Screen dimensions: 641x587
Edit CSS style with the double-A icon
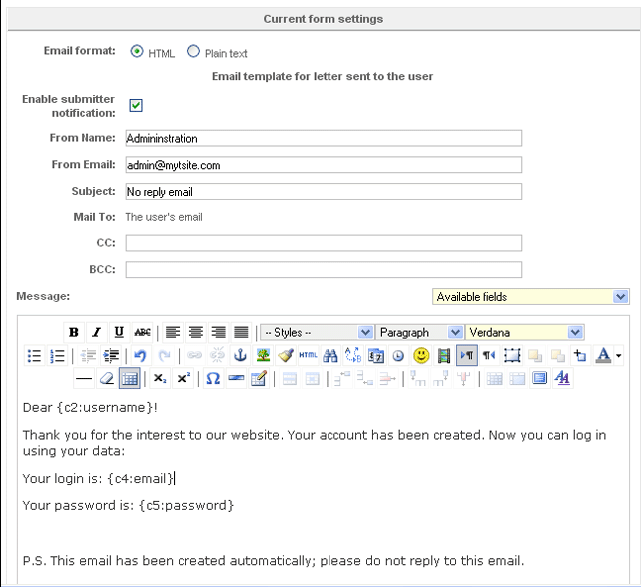[563, 379]
